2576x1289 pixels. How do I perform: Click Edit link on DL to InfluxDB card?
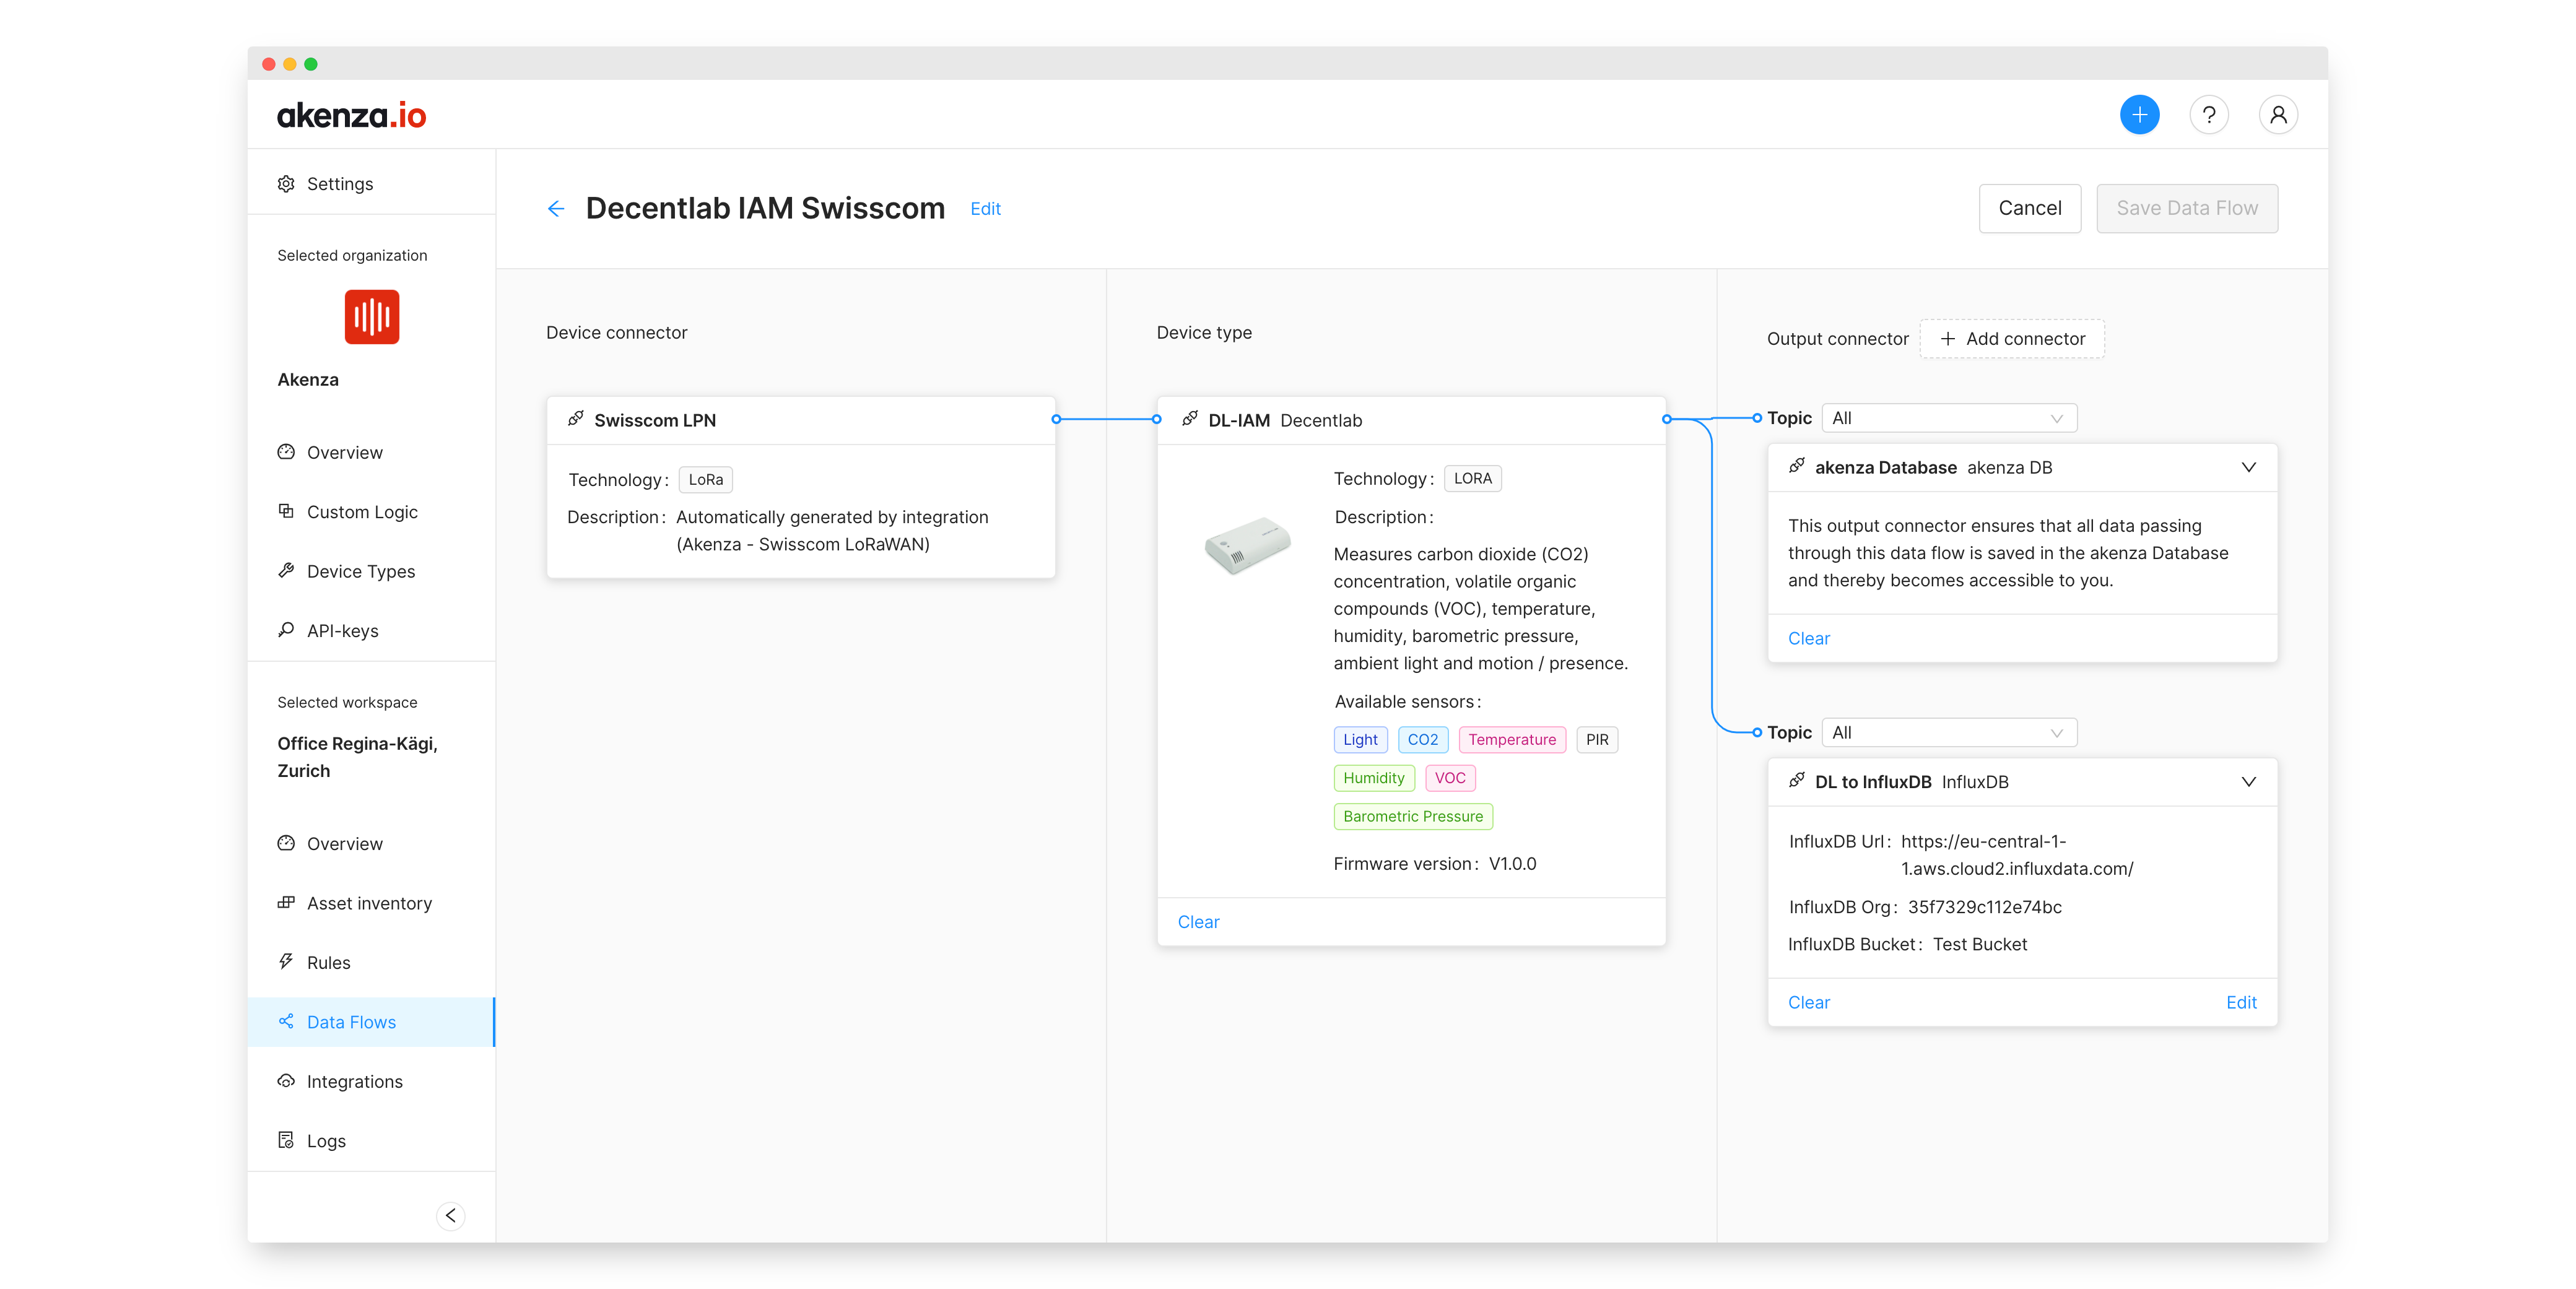pyautogui.click(x=2241, y=1002)
